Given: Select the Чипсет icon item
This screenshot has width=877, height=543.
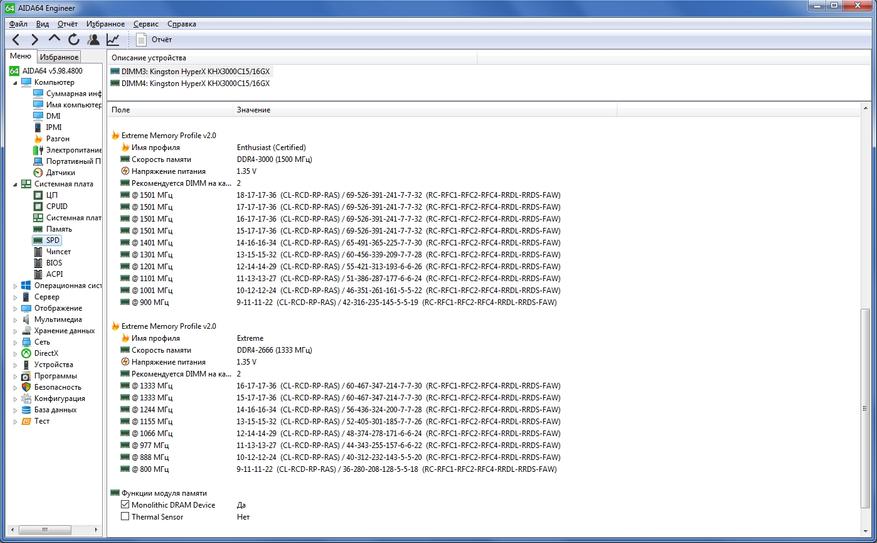Looking at the screenshot, I should (x=38, y=252).
